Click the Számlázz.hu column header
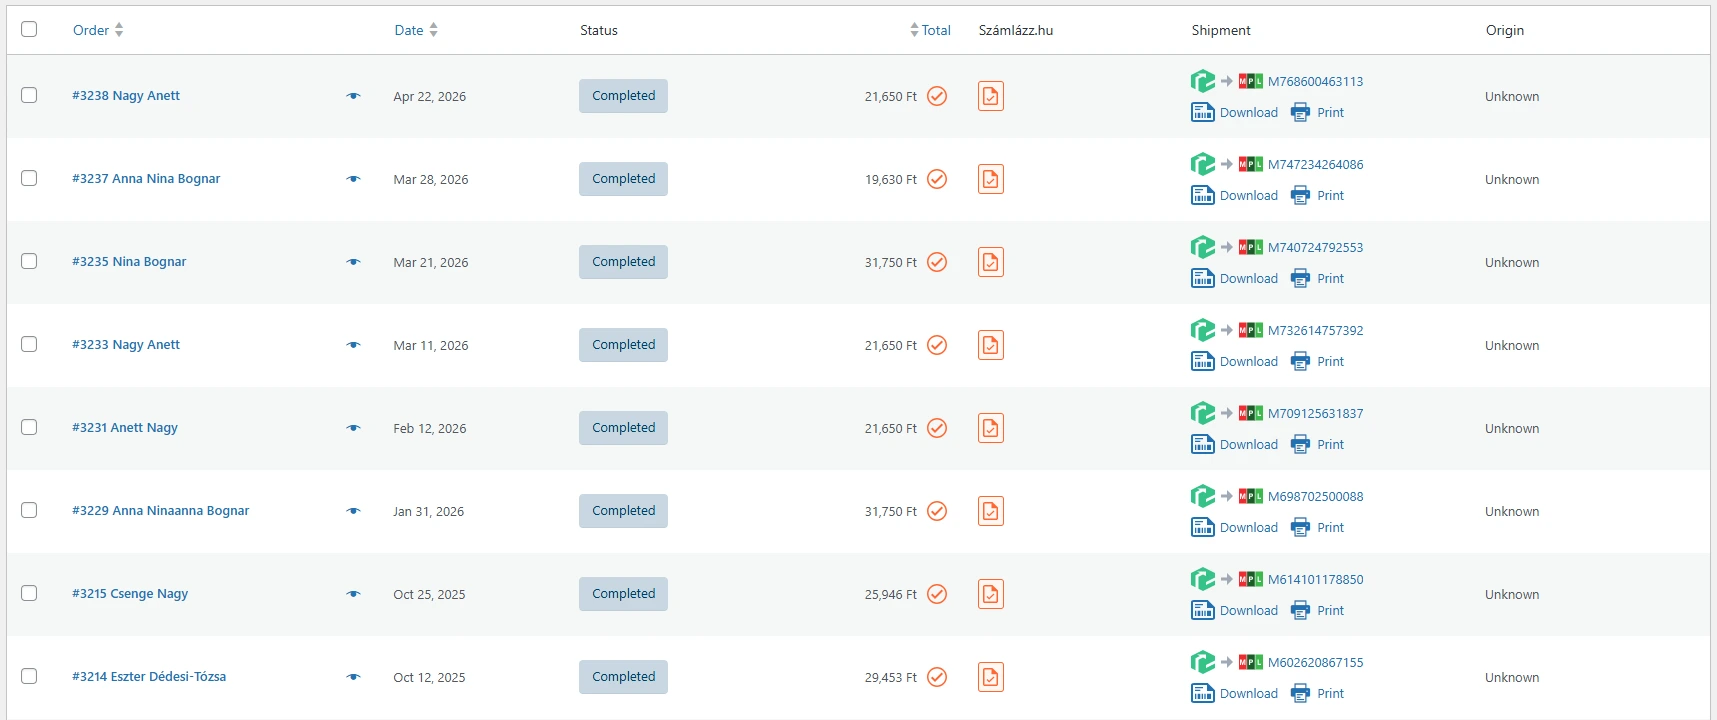Screen dimensions: 1717x720 (x=1016, y=30)
